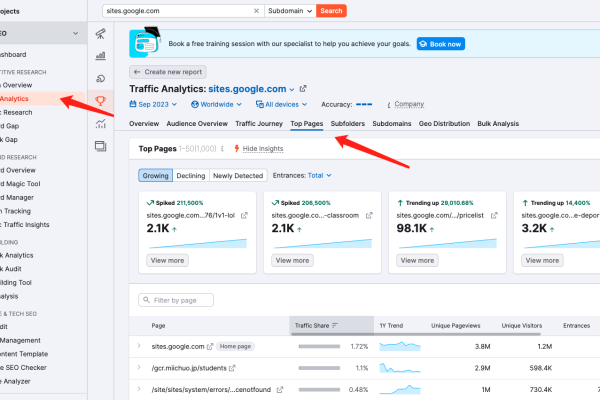Open SEO Content Template in sidebar
The height and width of the screenshot is (400, 600).
click(24, 354)
